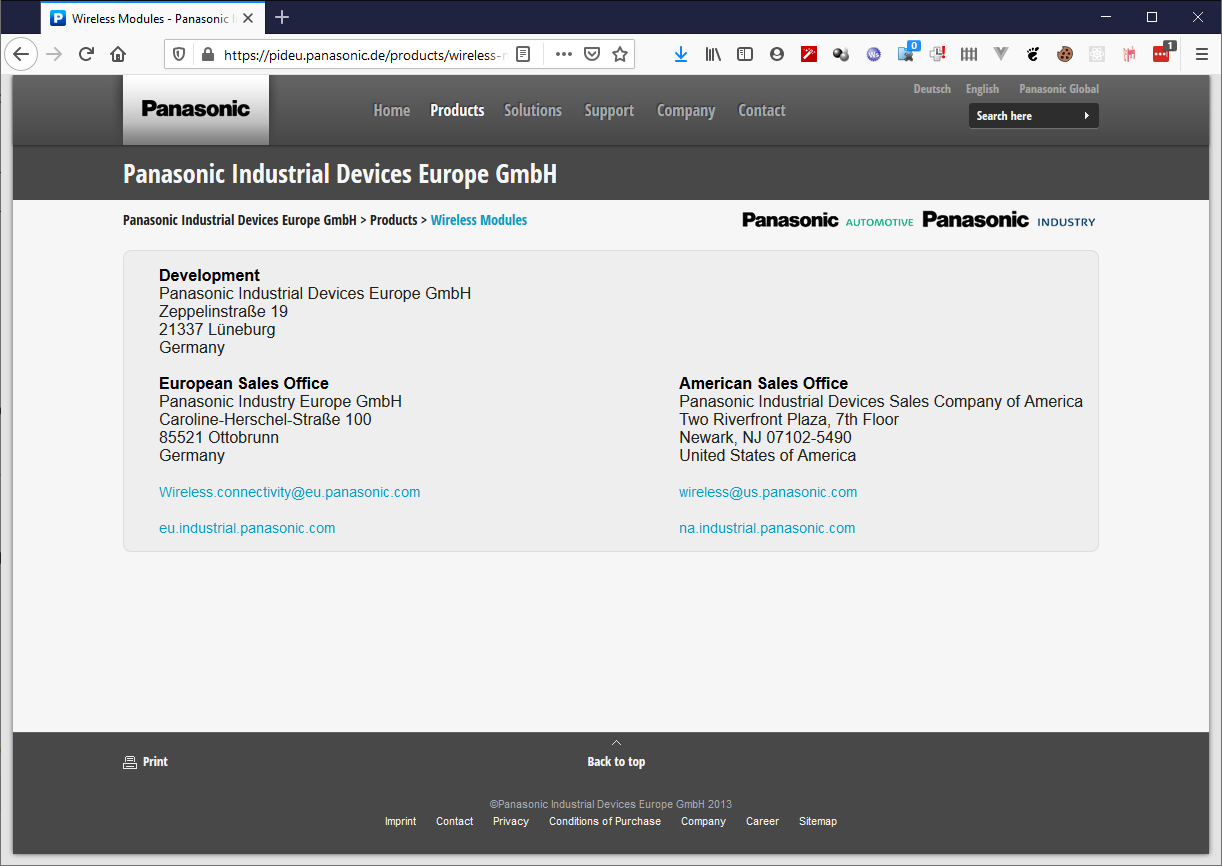Open a new browser tab
Image resolution: width=1222 pixels, height=866 pixels.
[x=282, y=17]
